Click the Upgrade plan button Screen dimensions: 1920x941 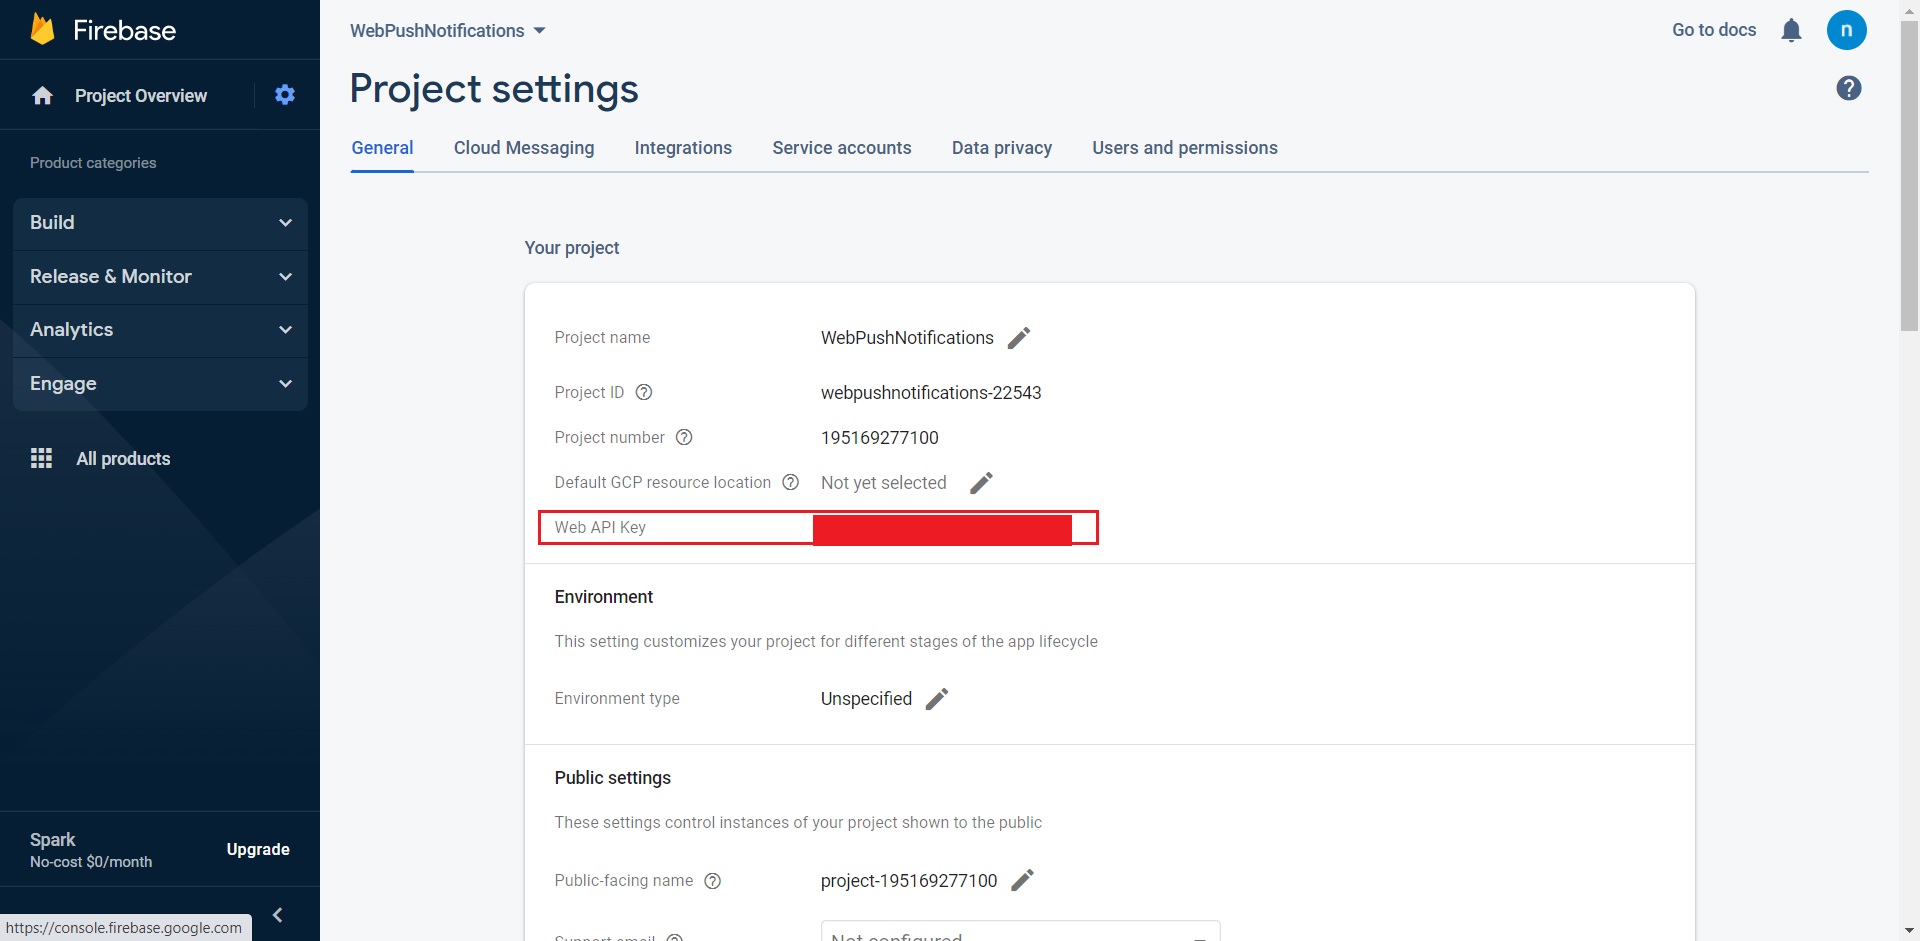click(x=258, y=849)
